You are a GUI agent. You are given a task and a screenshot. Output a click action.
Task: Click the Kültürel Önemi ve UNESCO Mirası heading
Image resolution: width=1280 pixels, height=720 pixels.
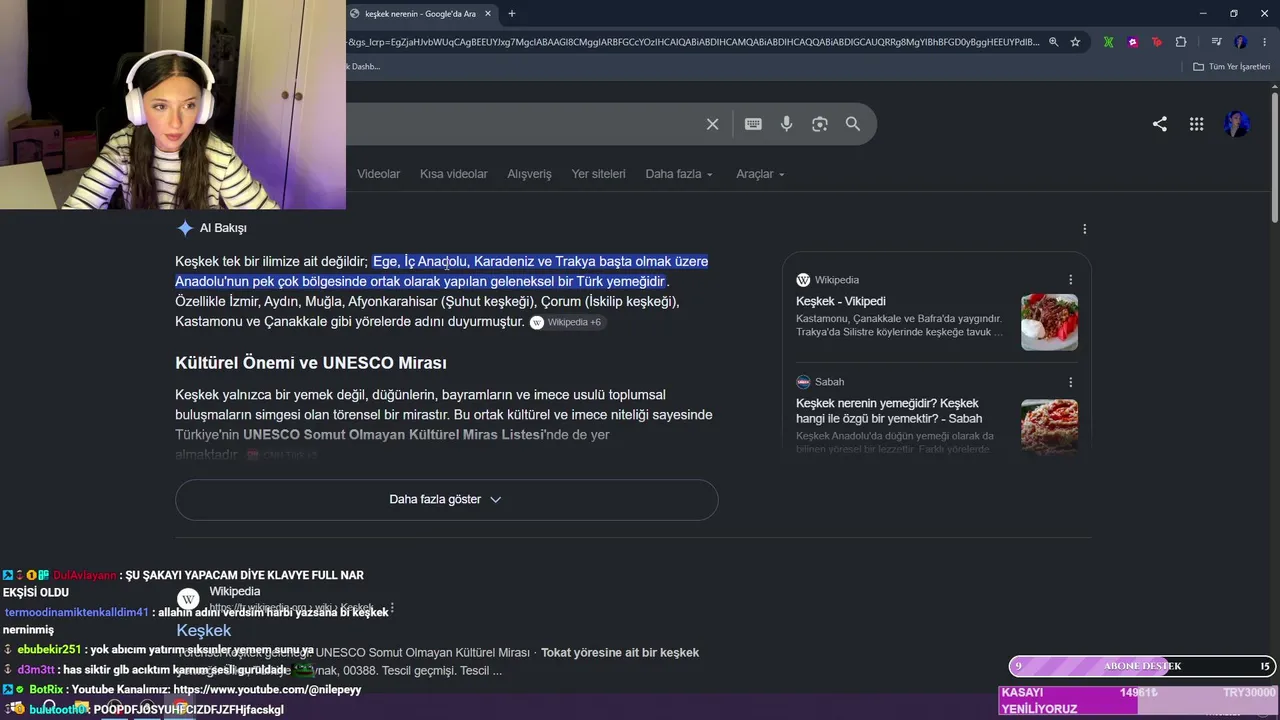pos(311,363)
